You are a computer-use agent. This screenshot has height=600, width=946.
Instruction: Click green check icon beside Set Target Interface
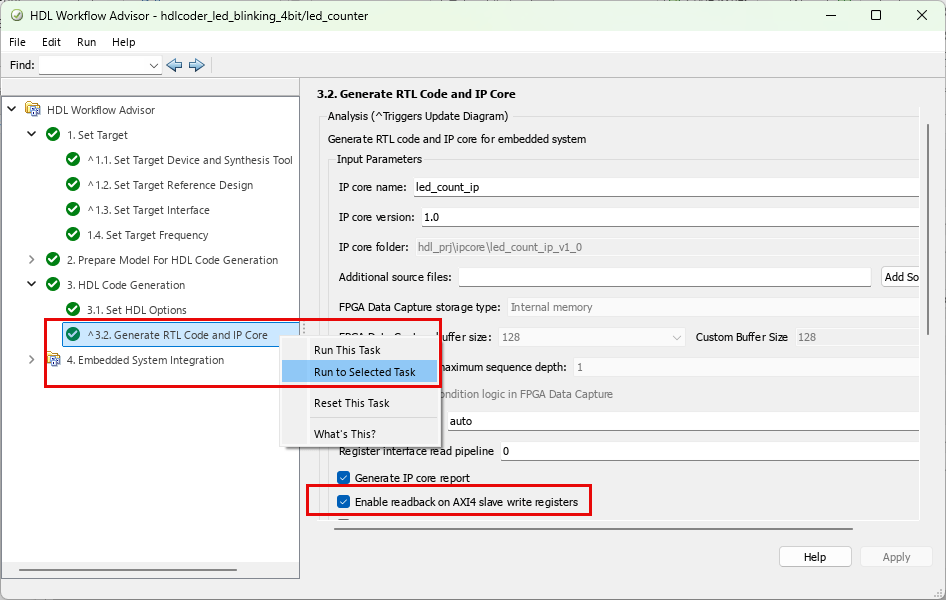[x=73, y=210]
